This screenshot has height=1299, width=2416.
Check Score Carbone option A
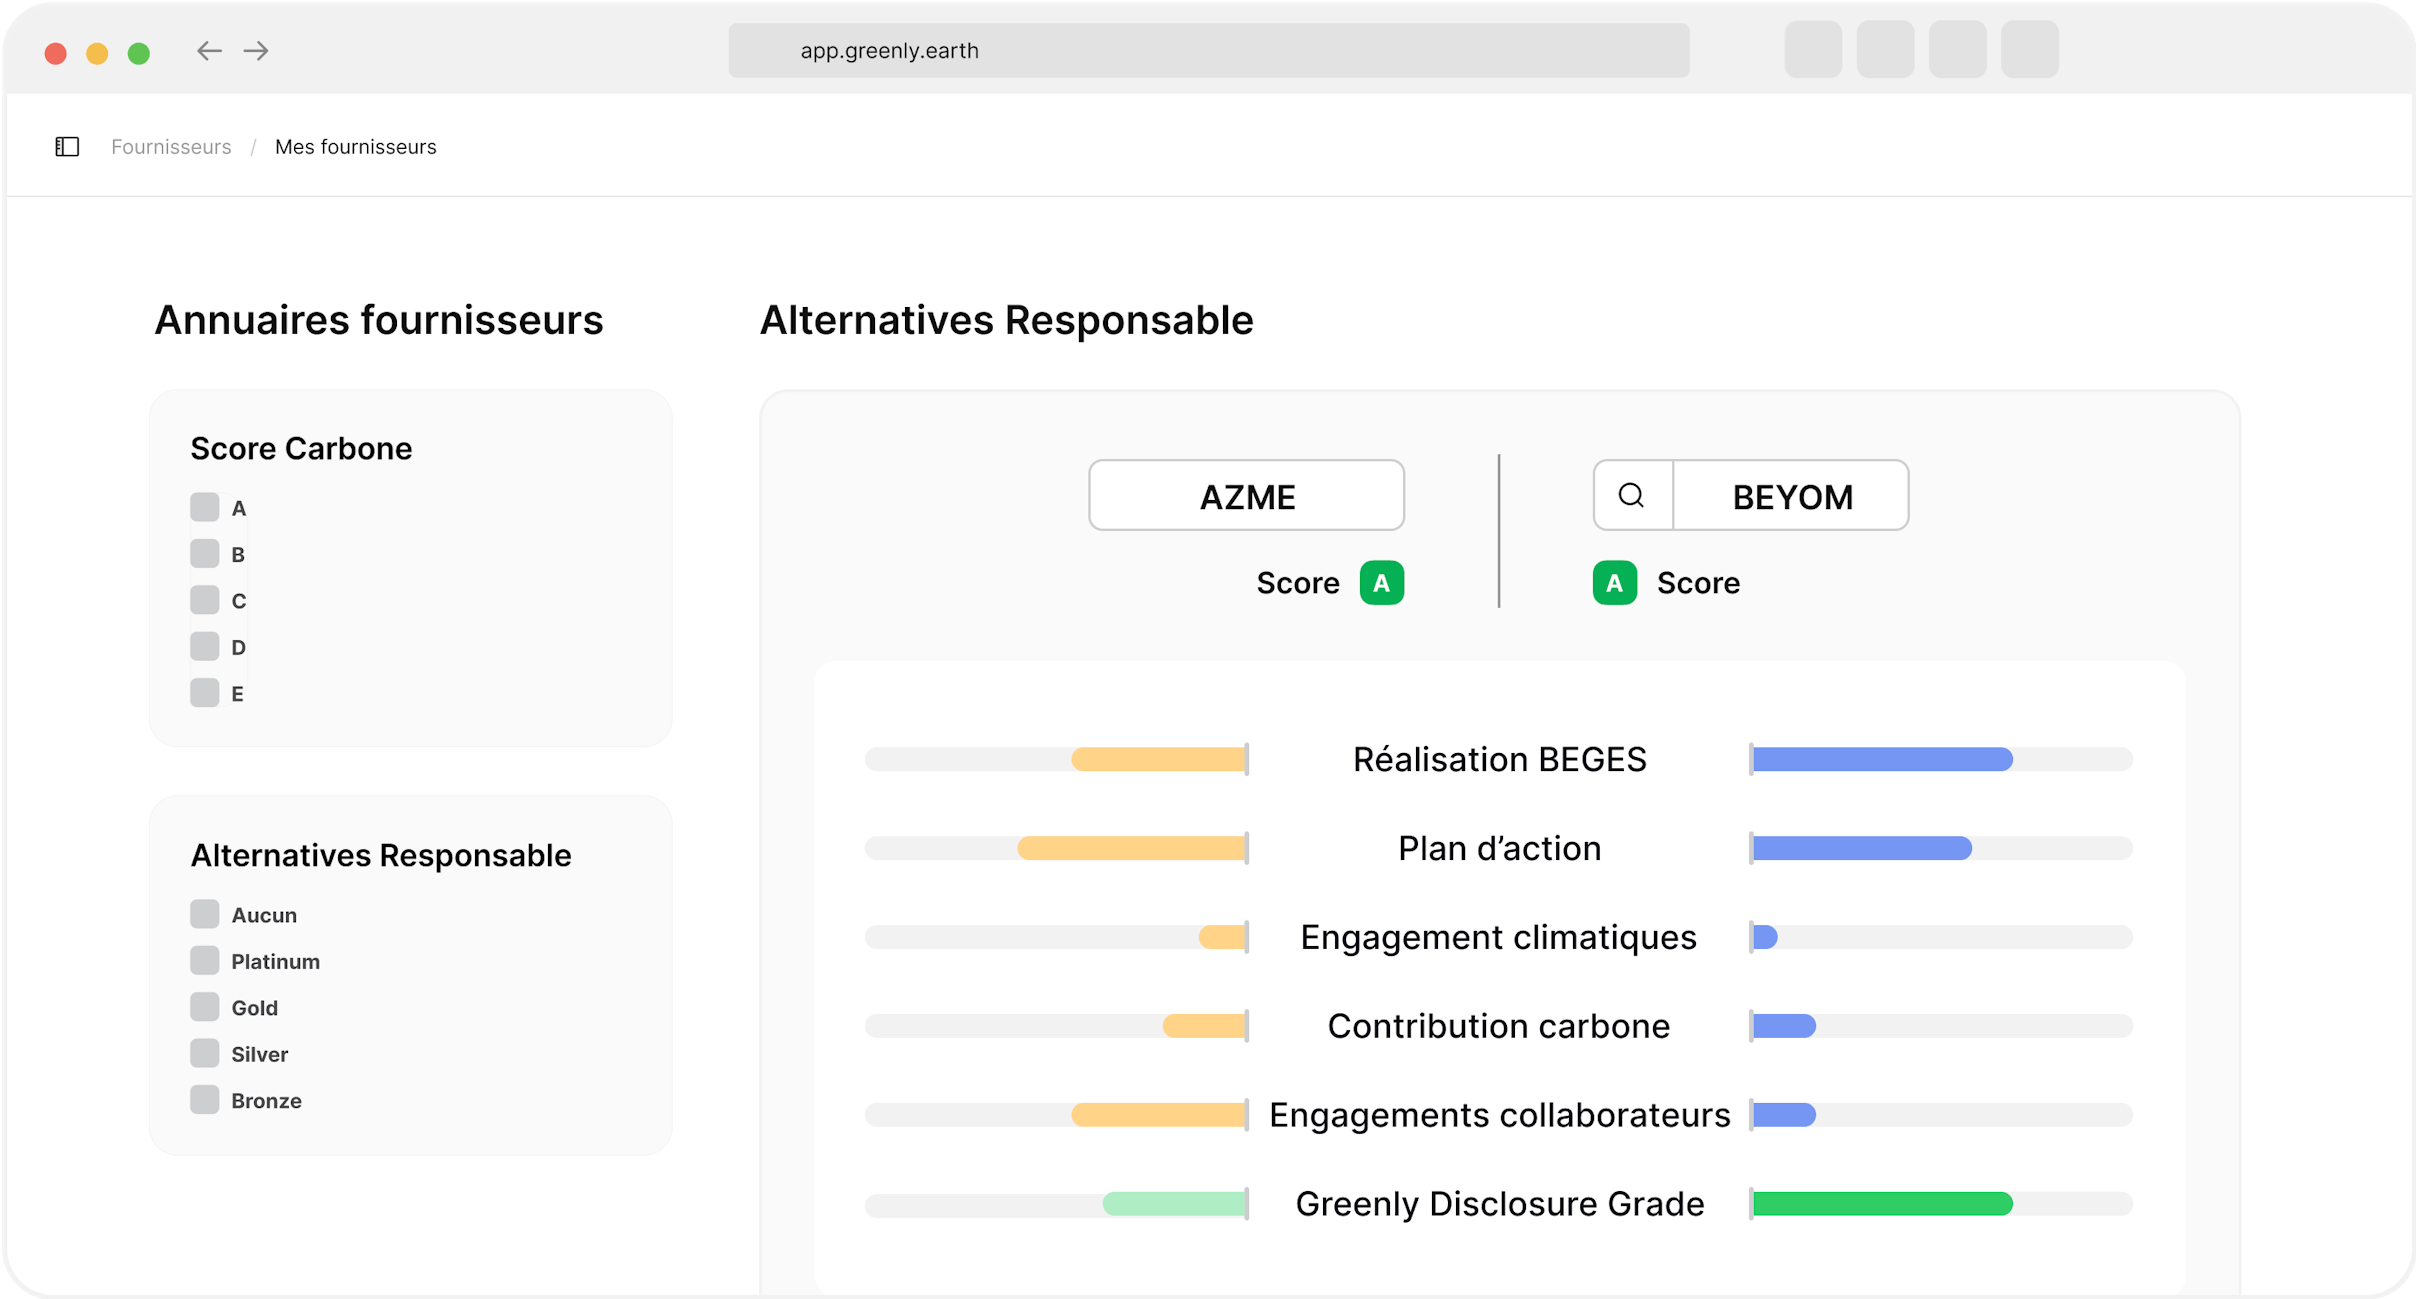point(205,507)
